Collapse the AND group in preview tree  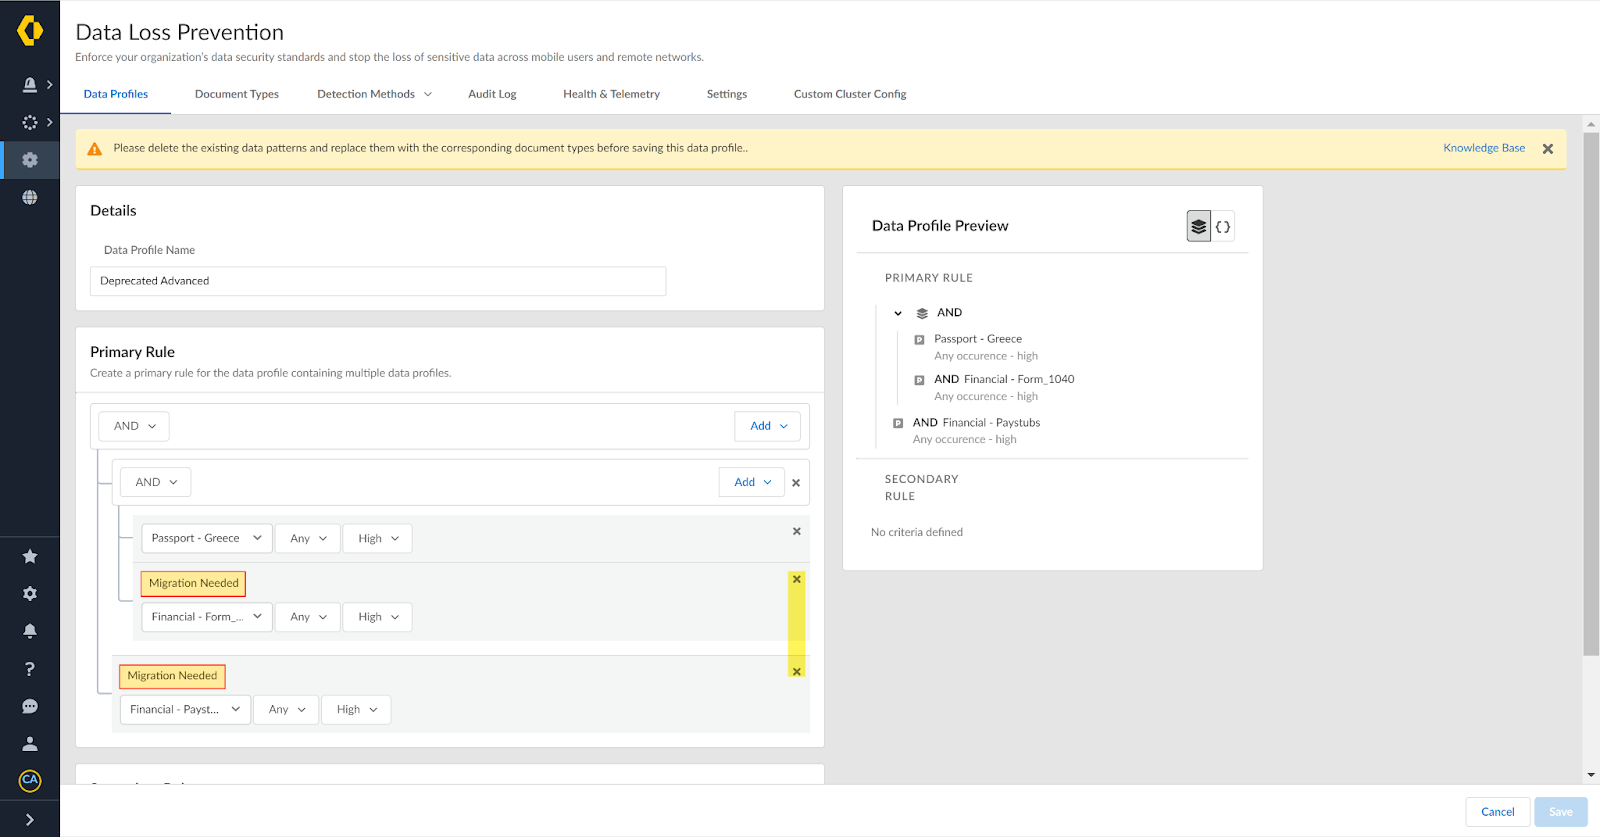pos(898,313)
